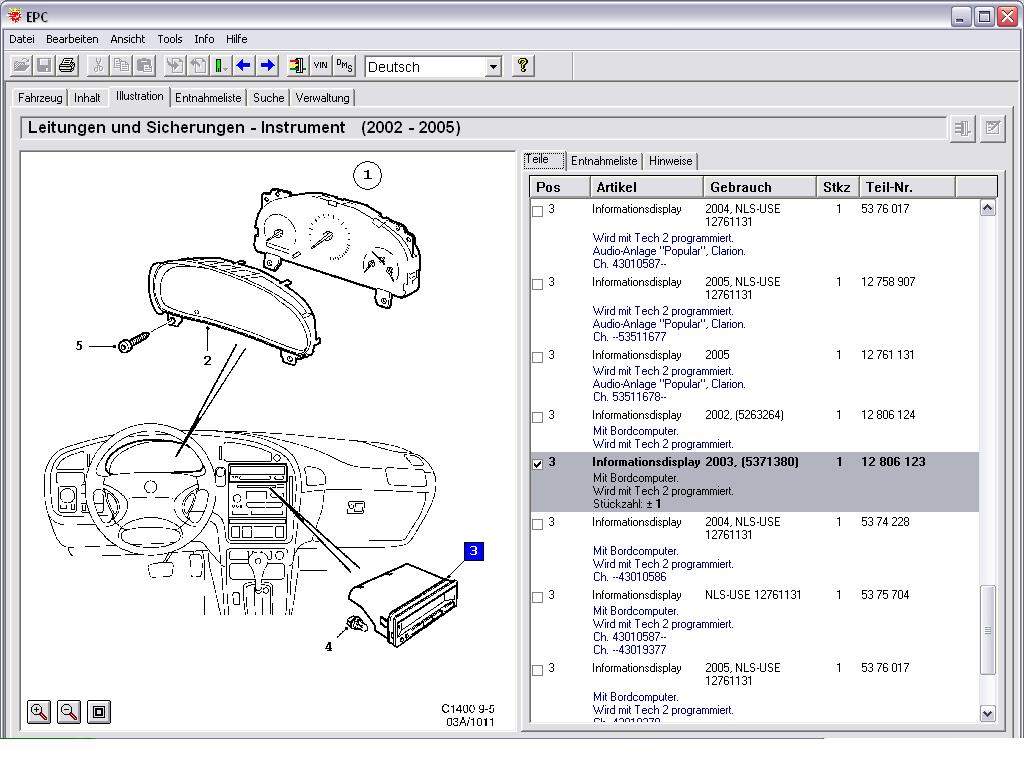1024x768 pixels.
Task: Check the 2005 Bordcomputer row 53 76 017
Action: pos(537,671)
